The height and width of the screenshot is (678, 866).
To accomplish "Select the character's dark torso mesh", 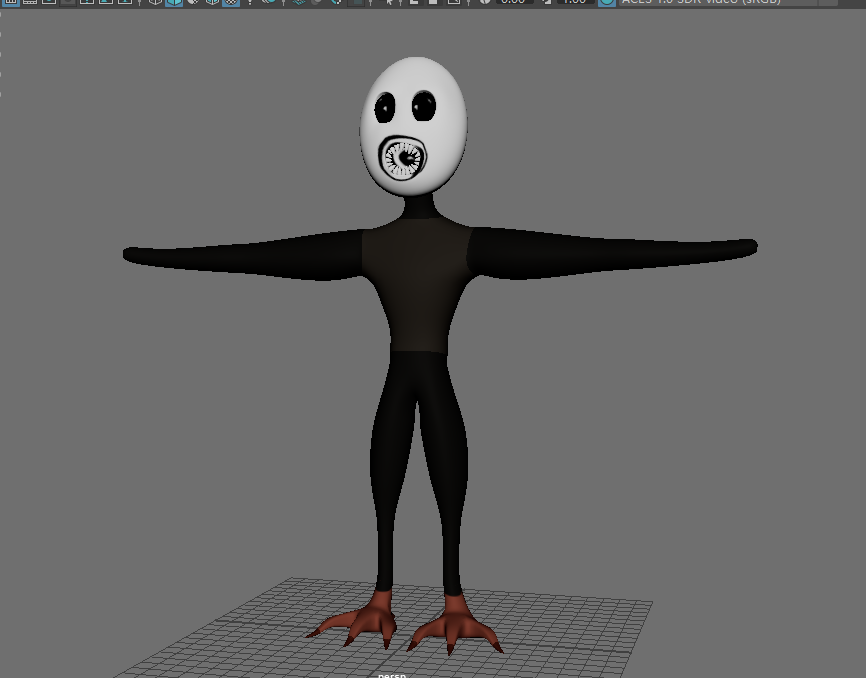I will (418, 284).
